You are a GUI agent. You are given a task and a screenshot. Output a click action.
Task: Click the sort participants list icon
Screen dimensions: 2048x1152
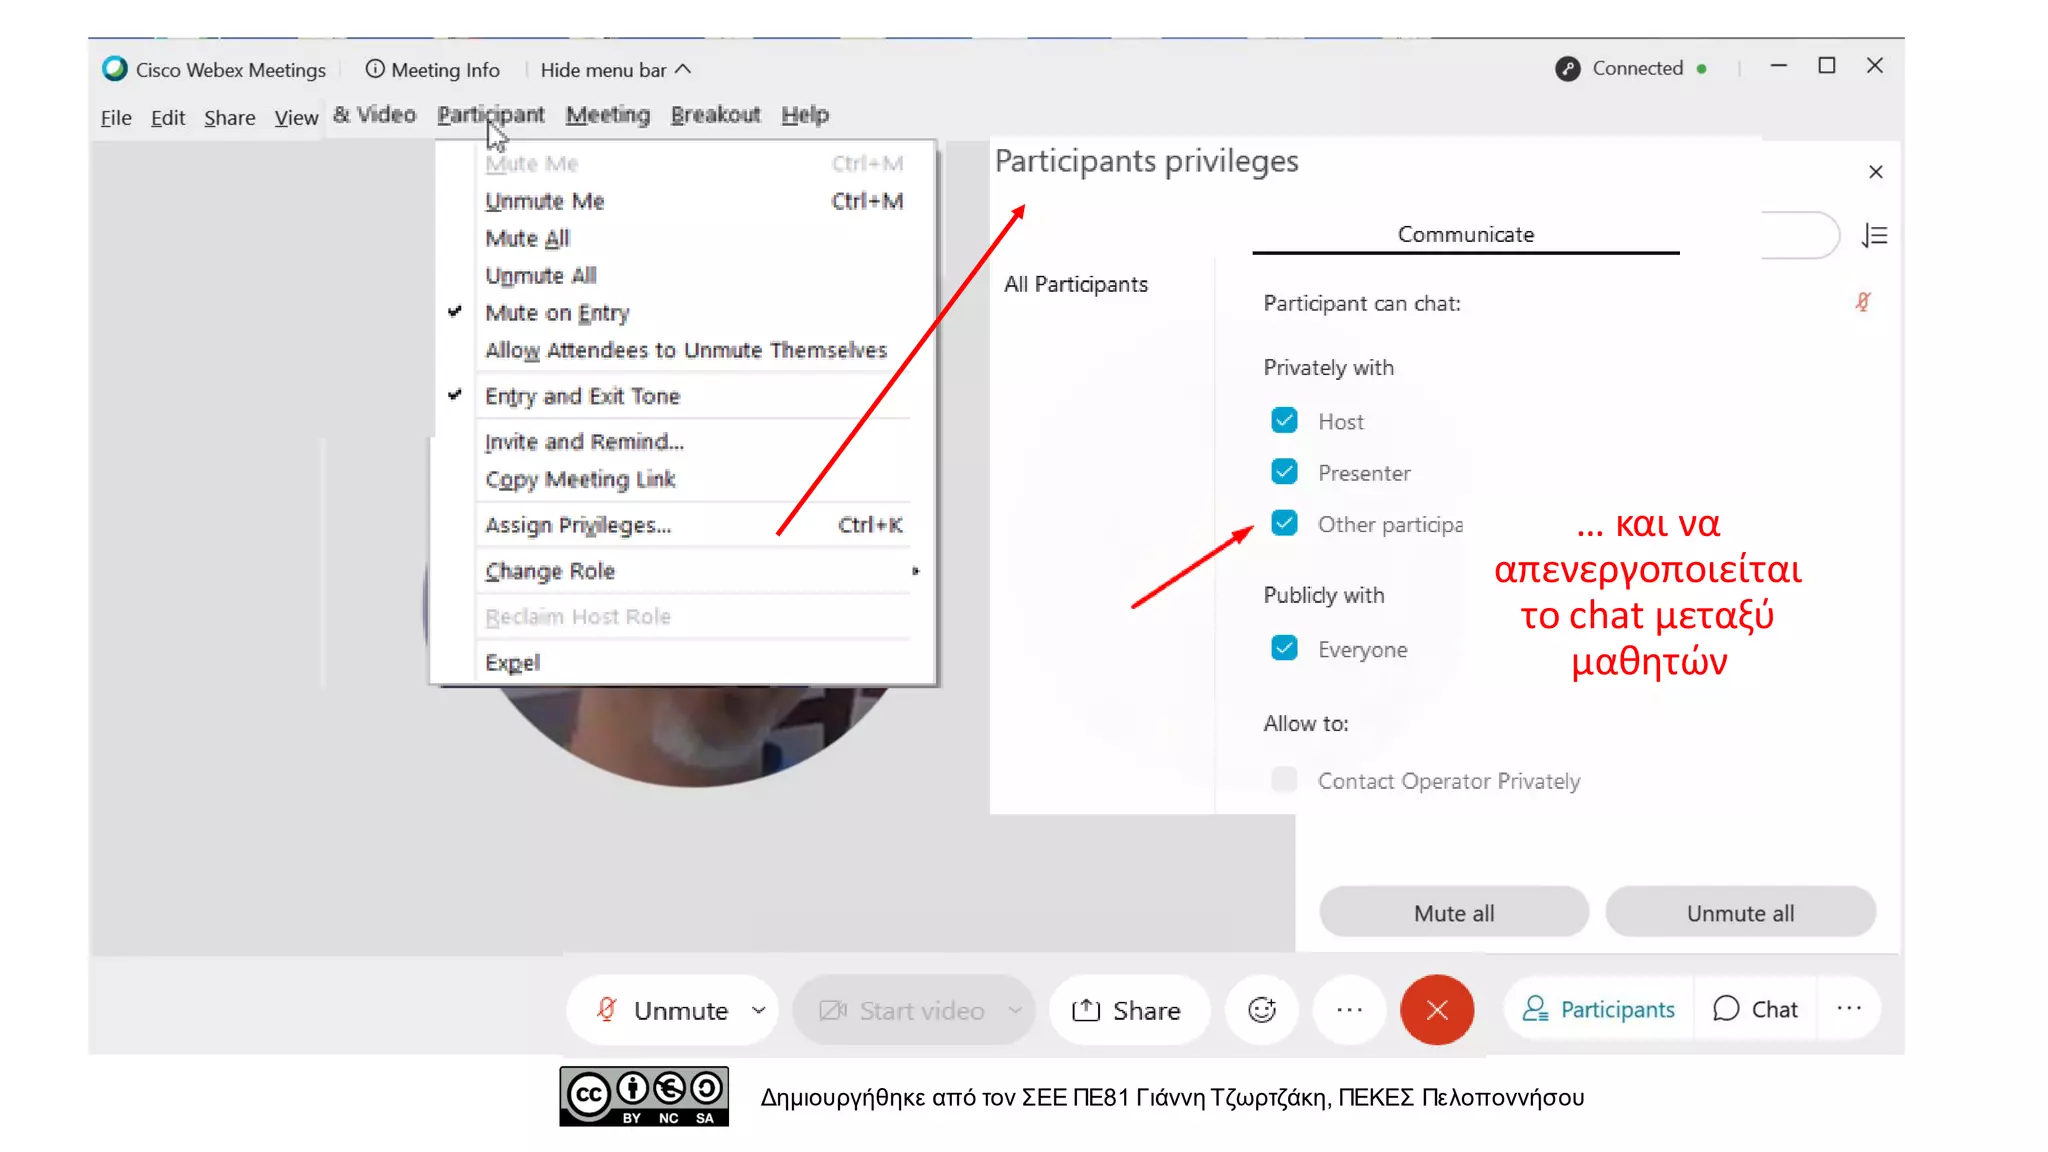coord(1874,236)
